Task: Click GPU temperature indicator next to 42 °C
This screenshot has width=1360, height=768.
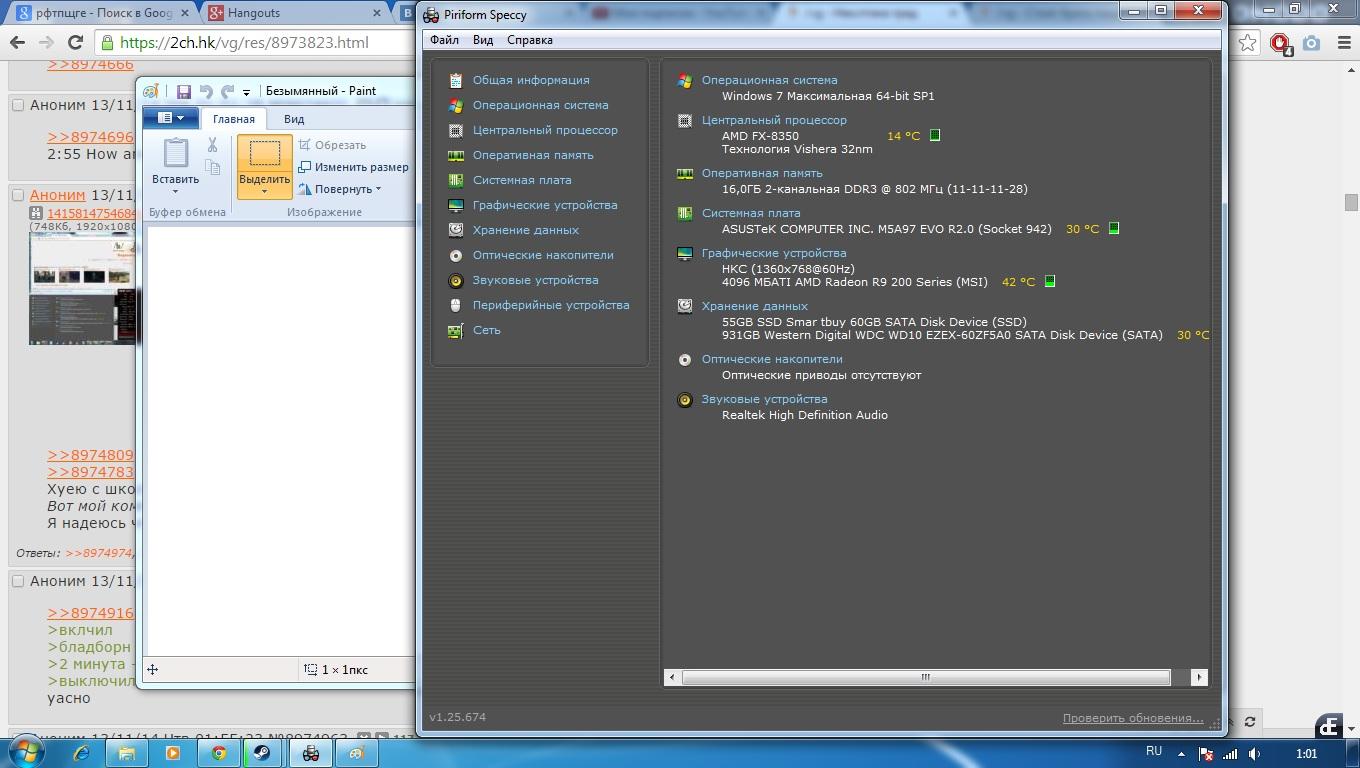Action: [x=1050, y=281]
